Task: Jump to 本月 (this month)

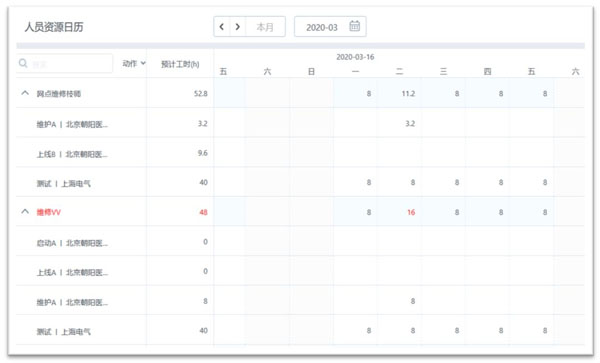Action: click(x=265, y=27)
